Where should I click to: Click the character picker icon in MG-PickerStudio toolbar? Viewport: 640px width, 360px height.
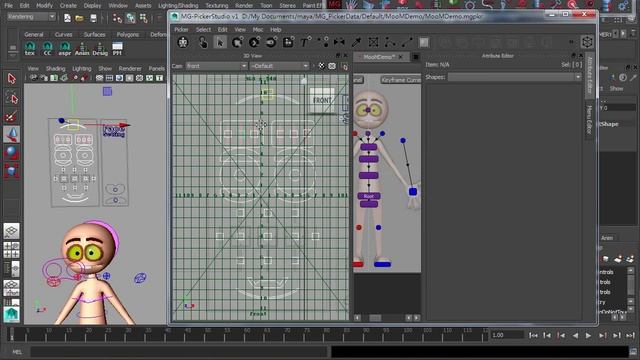tap(183, 42)
